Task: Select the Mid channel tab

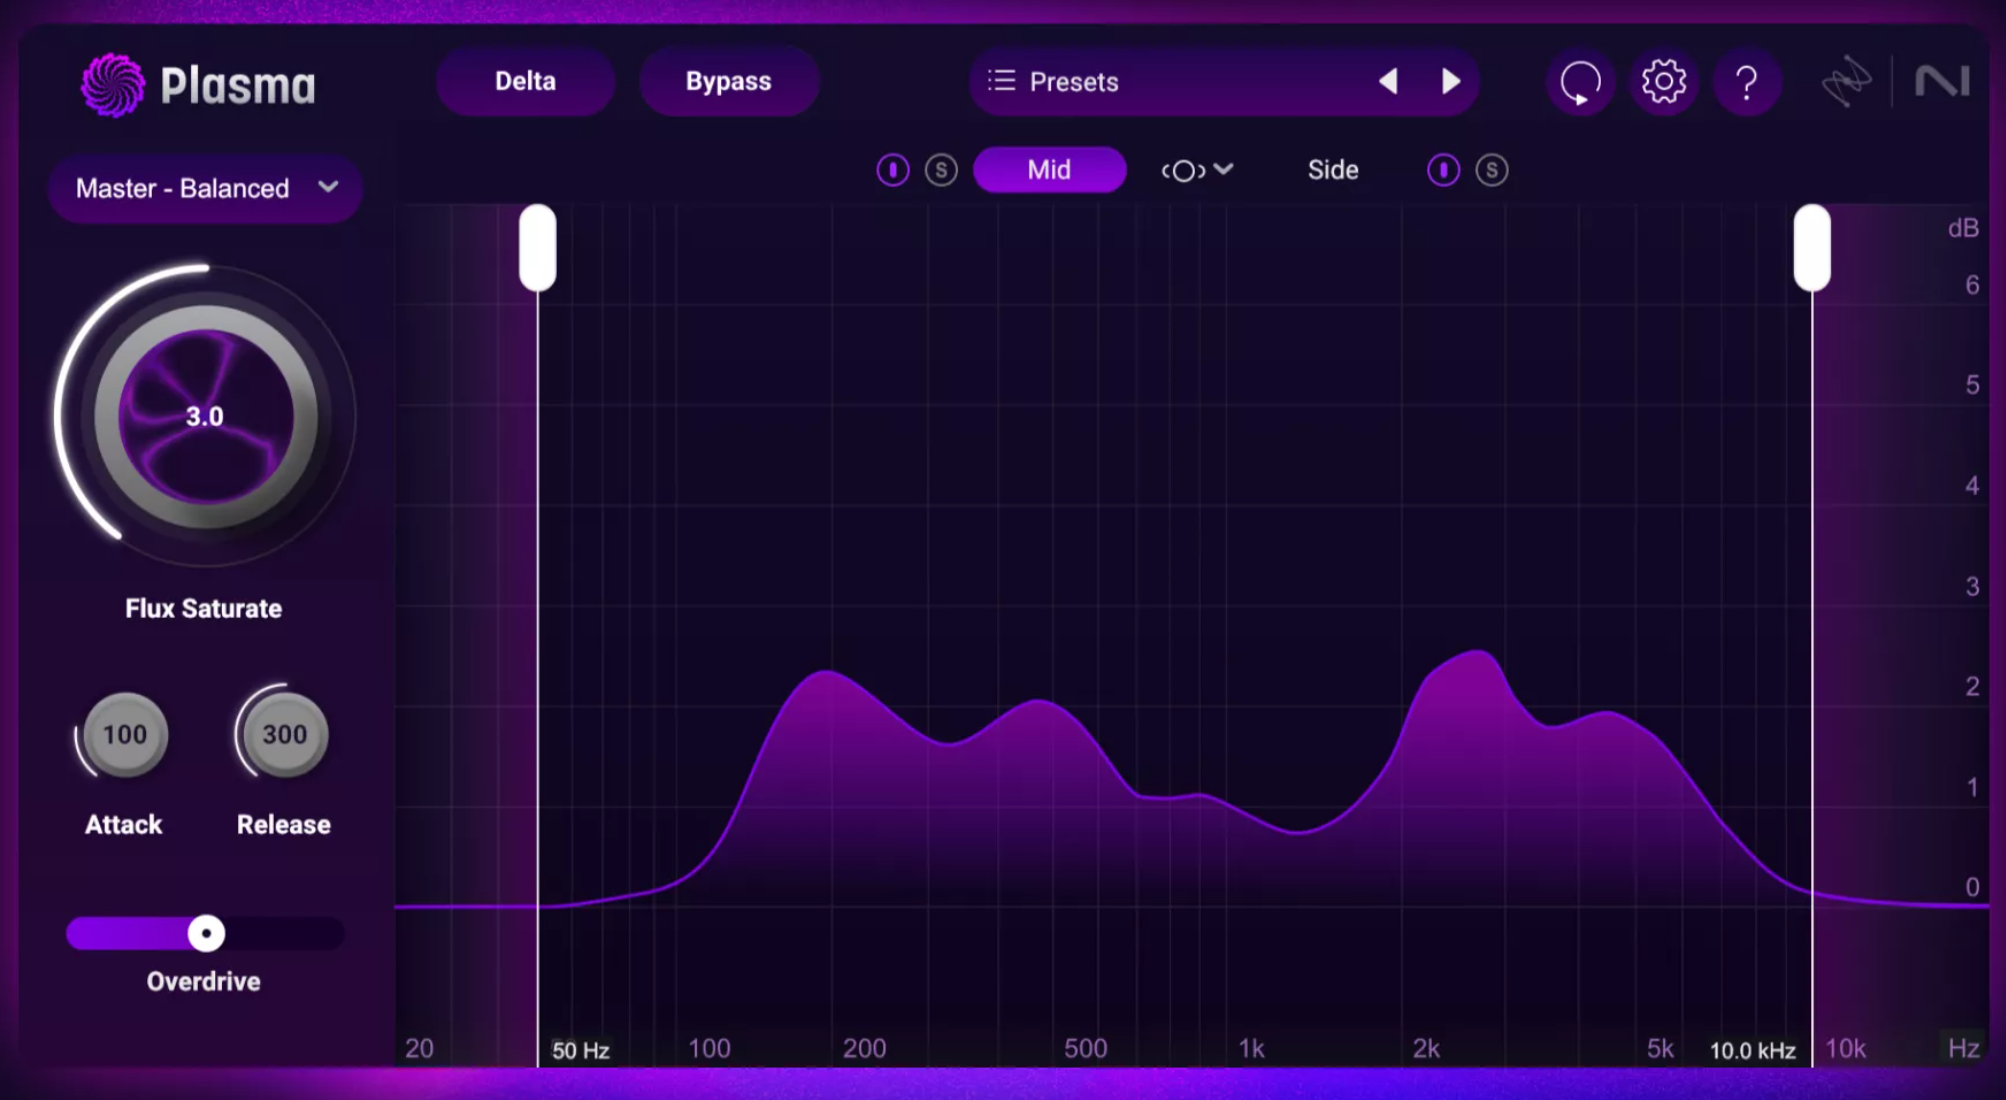Action: (x=1049, y=169)
